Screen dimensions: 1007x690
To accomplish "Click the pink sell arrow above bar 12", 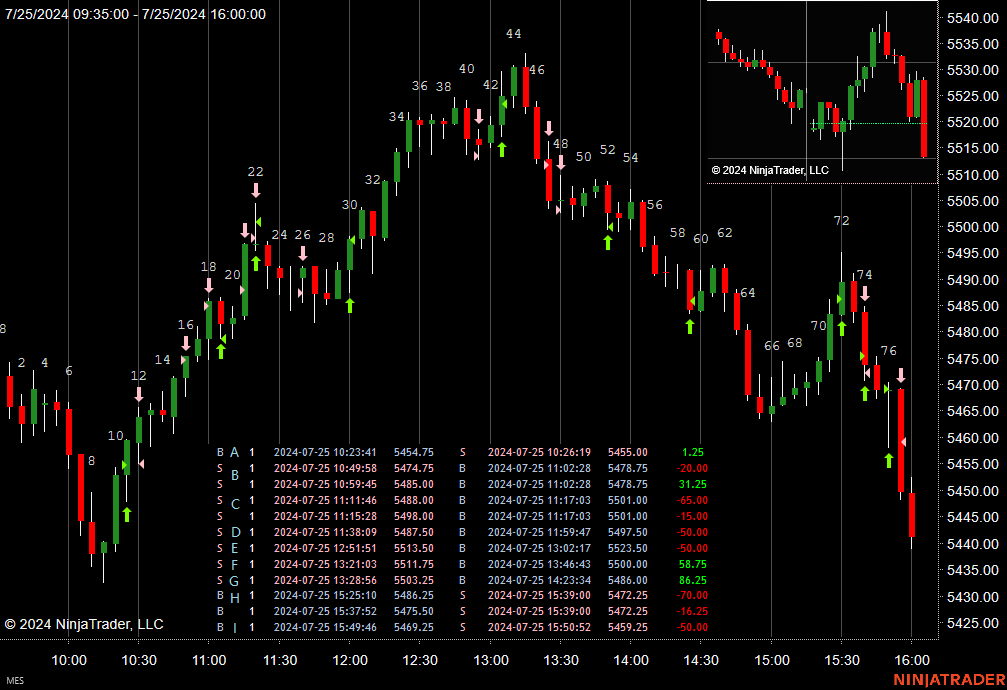I will pyautogui.click(x=139, y=394).
